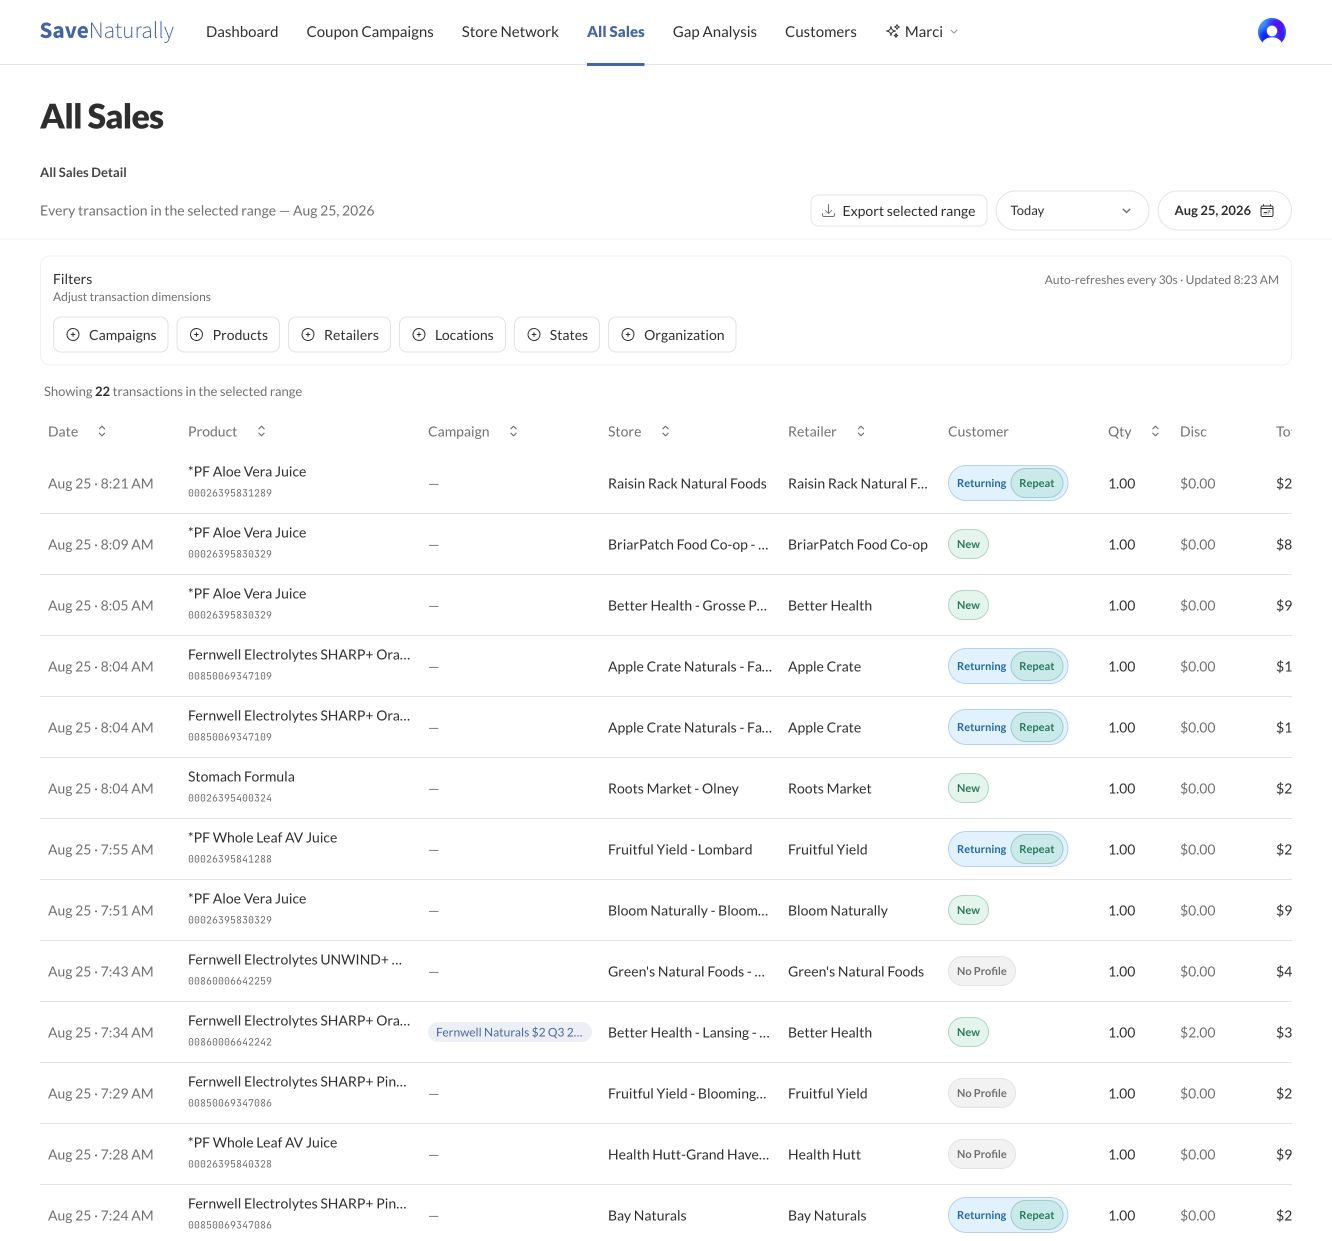The width and height of the screenshot is (1332, 1241).
Task: Sort by Date column arrows
Action: pos(102,431)
